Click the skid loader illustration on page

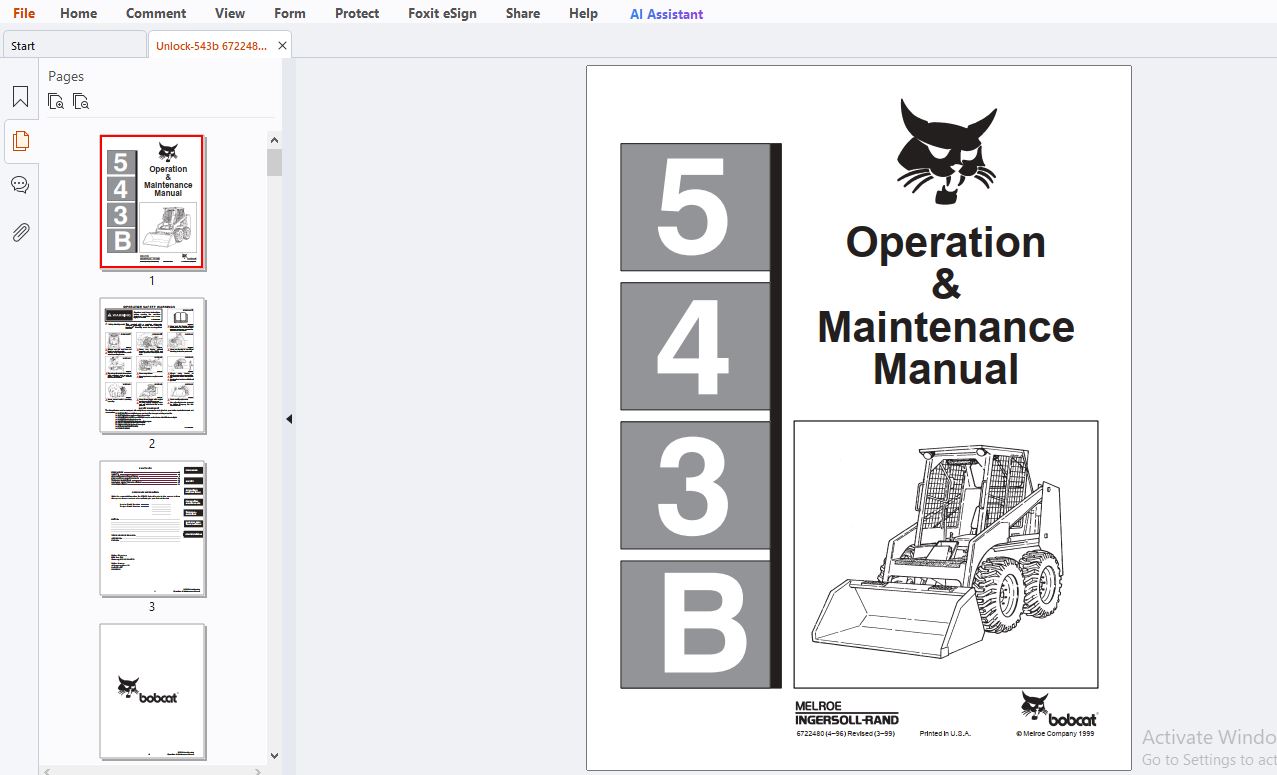click(x=946, y=554)
